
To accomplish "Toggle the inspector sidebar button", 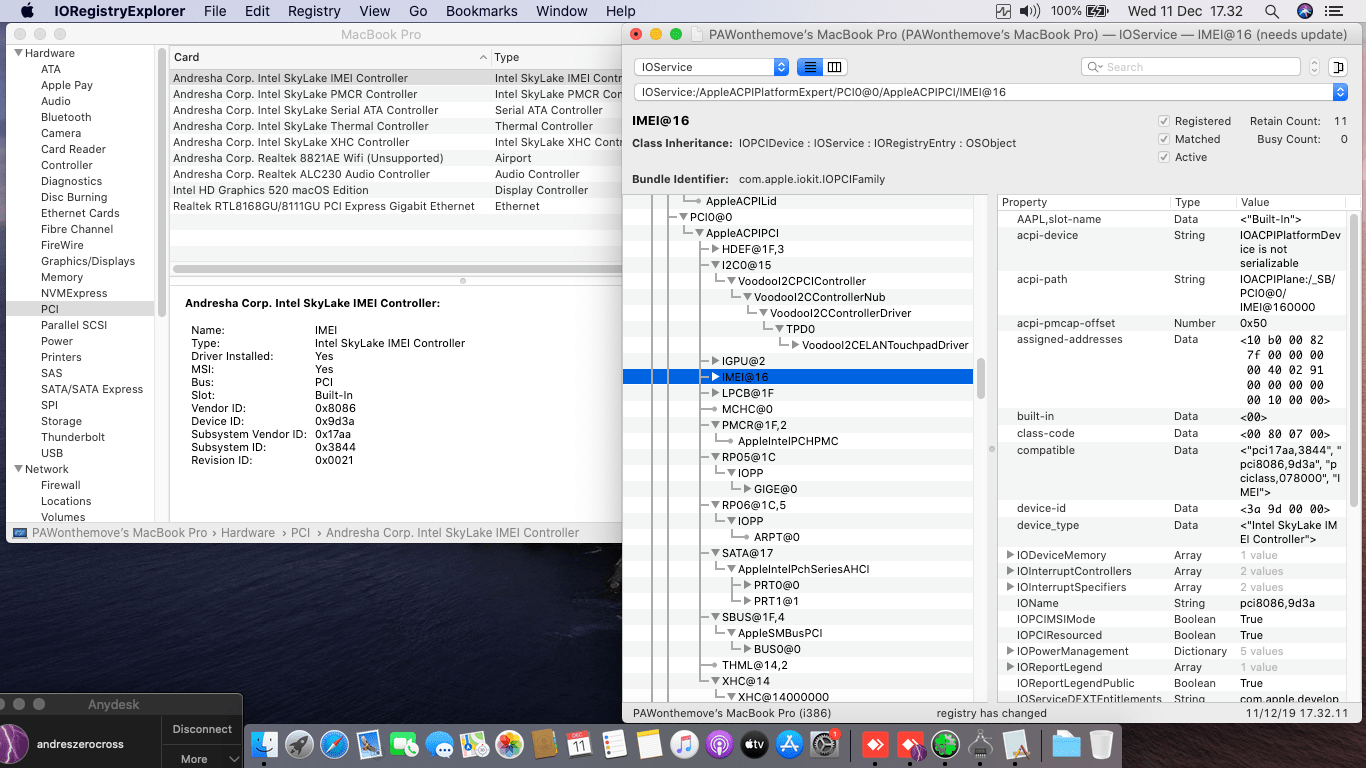I will (x=1339, y=67).
